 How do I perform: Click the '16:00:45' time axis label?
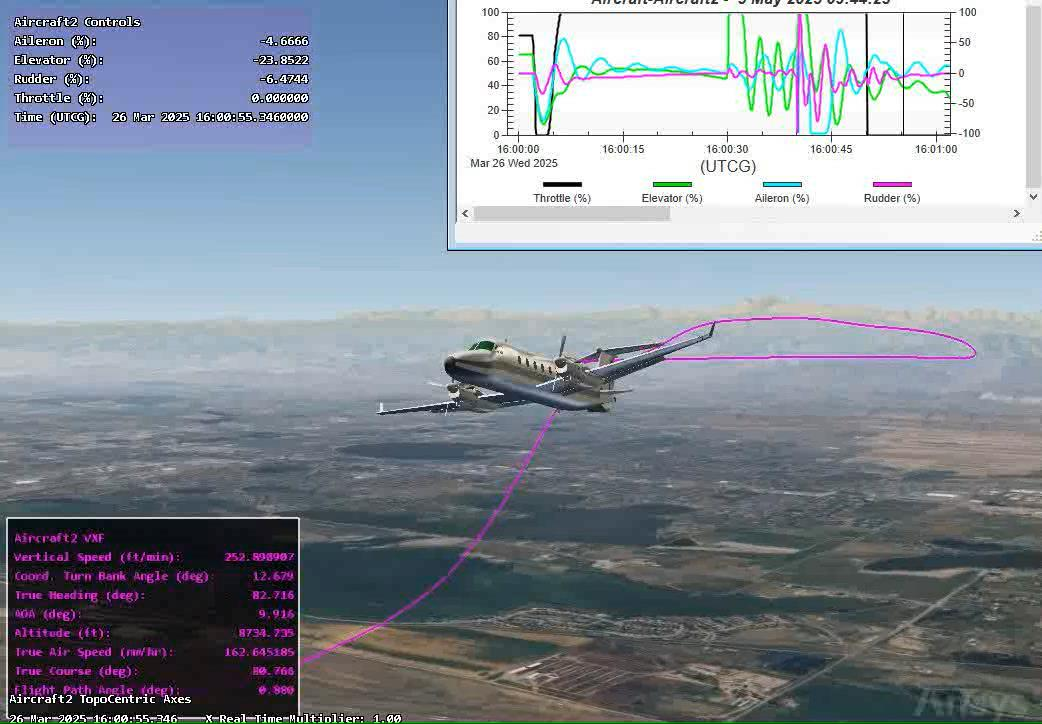pos(831,150)
